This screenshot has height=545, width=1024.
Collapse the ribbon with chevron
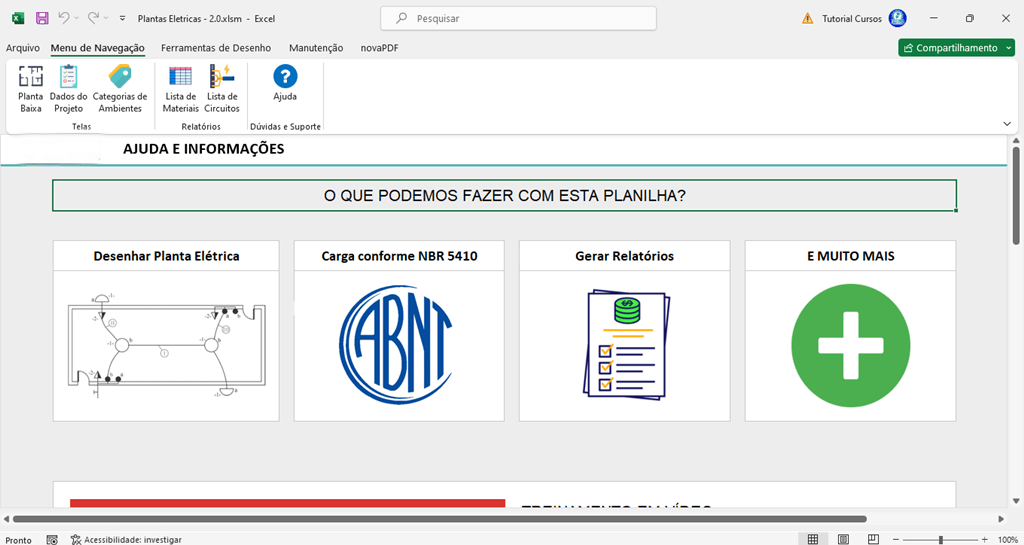[1006, 123]
